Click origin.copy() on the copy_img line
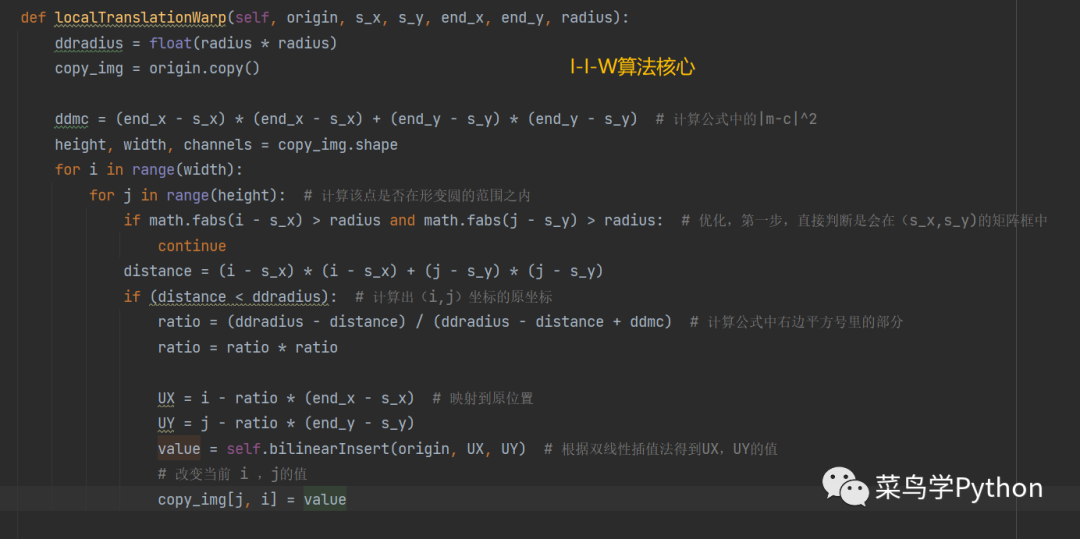The width and height of the screenshot is (1080, 539). (x=205, y=69)
